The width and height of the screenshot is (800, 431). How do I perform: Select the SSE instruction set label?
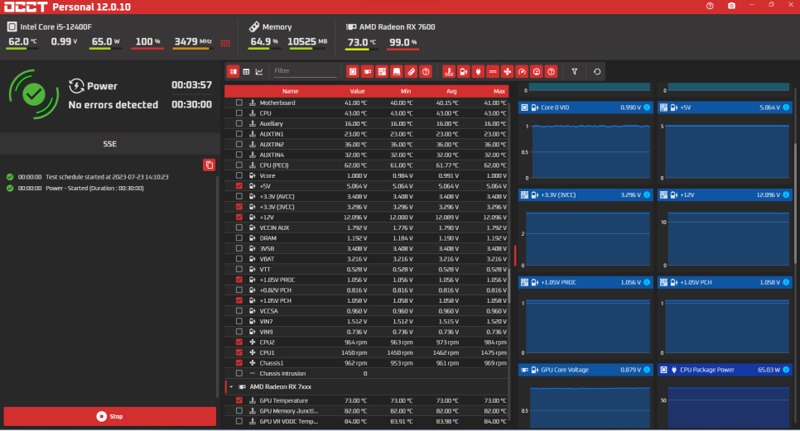(x=110, y=144)
